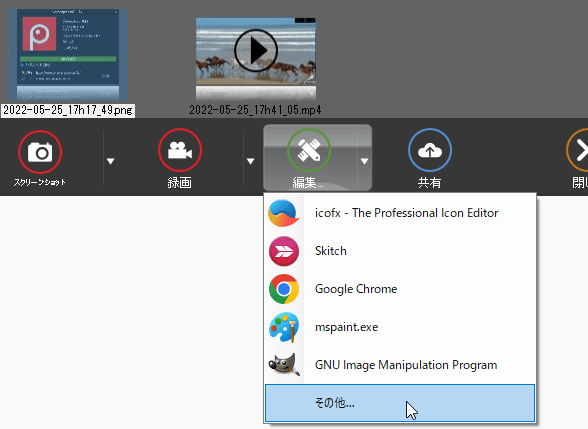Image resolution: width=588 pixels, height=429 pixels.
Task: Select the GIMP mascot icon
Action: click(x=284, y=364)
